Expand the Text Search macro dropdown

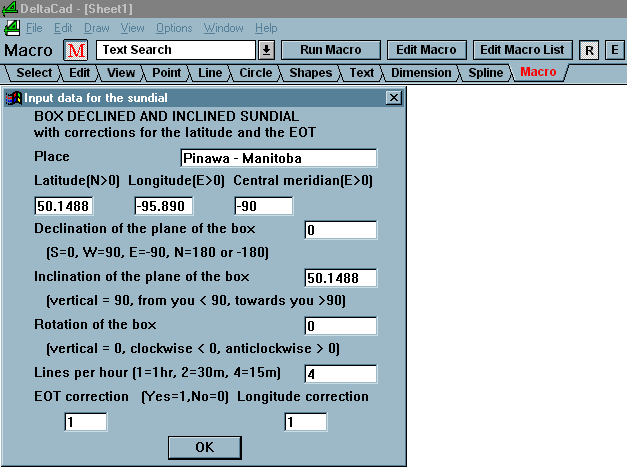point(266,50)
